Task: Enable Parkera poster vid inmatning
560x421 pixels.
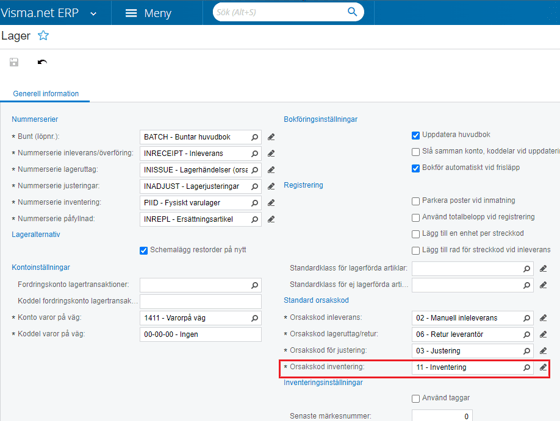Action: click(x=415, y=201)
